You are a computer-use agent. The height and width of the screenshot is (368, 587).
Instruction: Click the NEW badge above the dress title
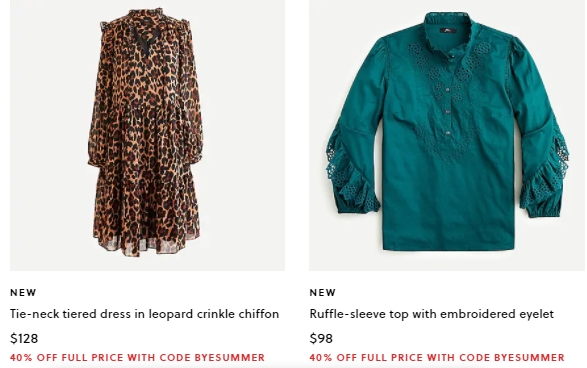23,292
